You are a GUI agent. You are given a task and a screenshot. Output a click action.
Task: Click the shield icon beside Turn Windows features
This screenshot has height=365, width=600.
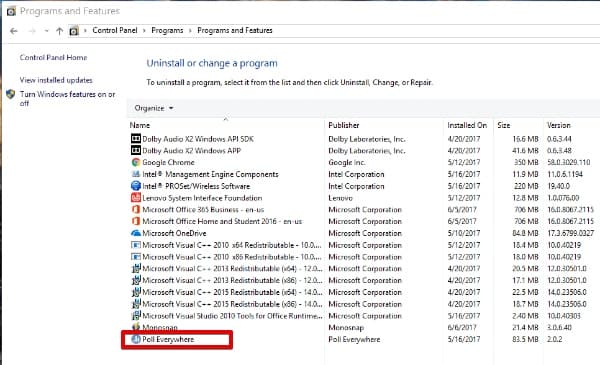(11, 94)
